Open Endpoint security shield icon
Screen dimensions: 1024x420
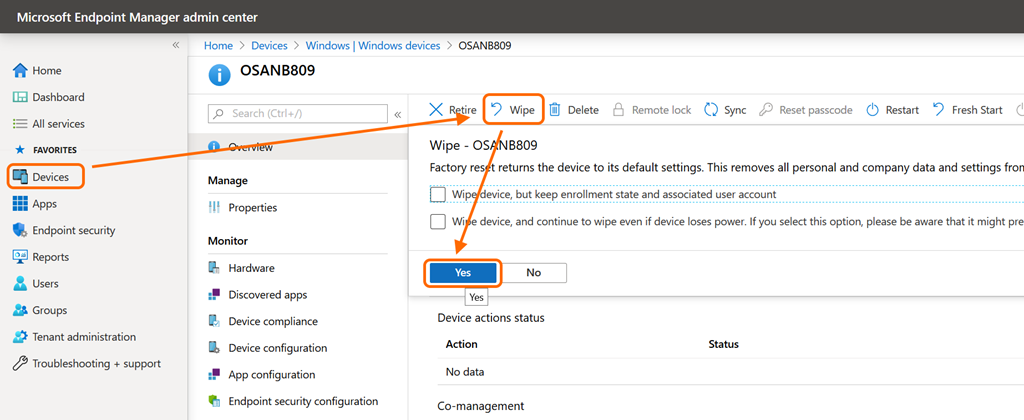tap(20, 230)
